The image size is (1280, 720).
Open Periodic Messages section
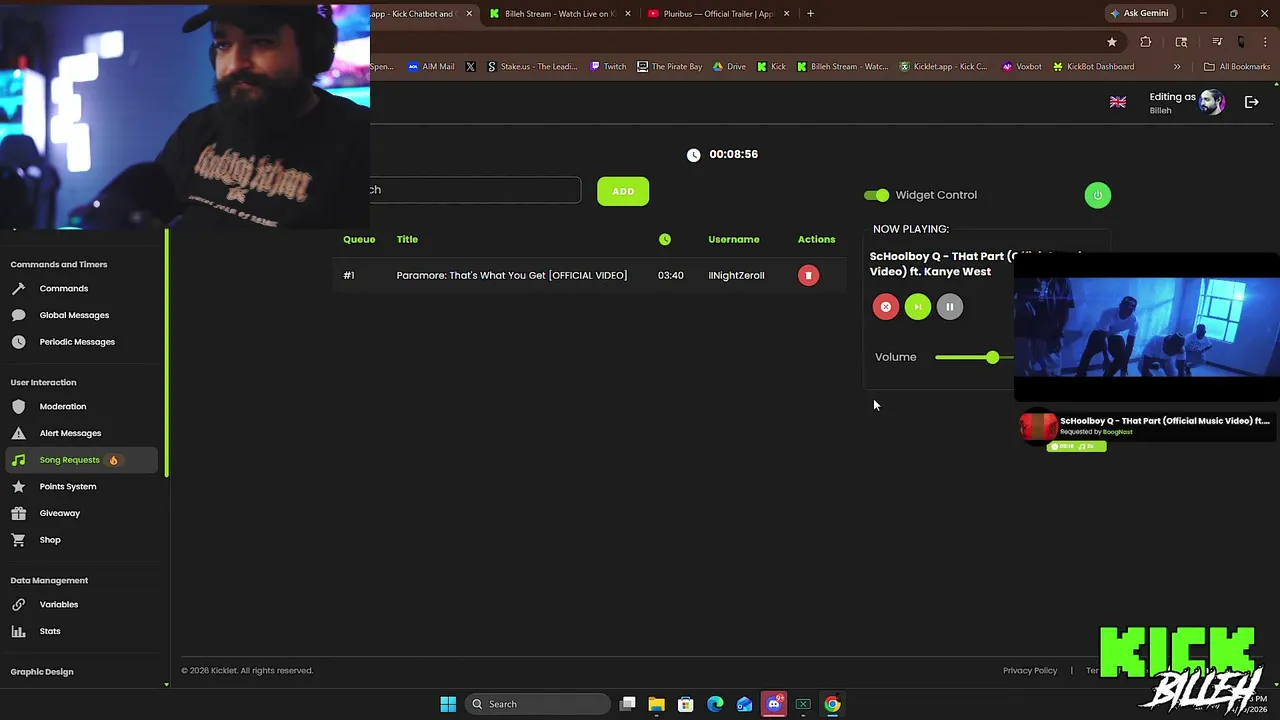[x=76, y=342]
